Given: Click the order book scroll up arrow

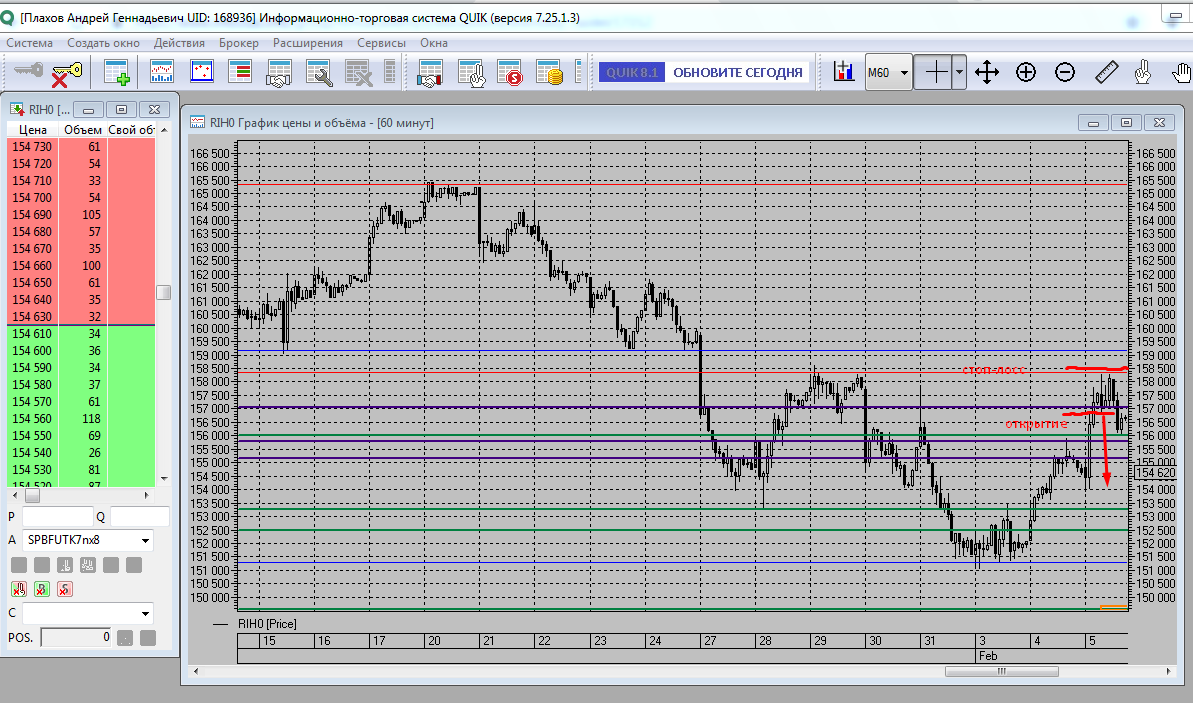Looking at the screenshot, I should pos(164,130).
